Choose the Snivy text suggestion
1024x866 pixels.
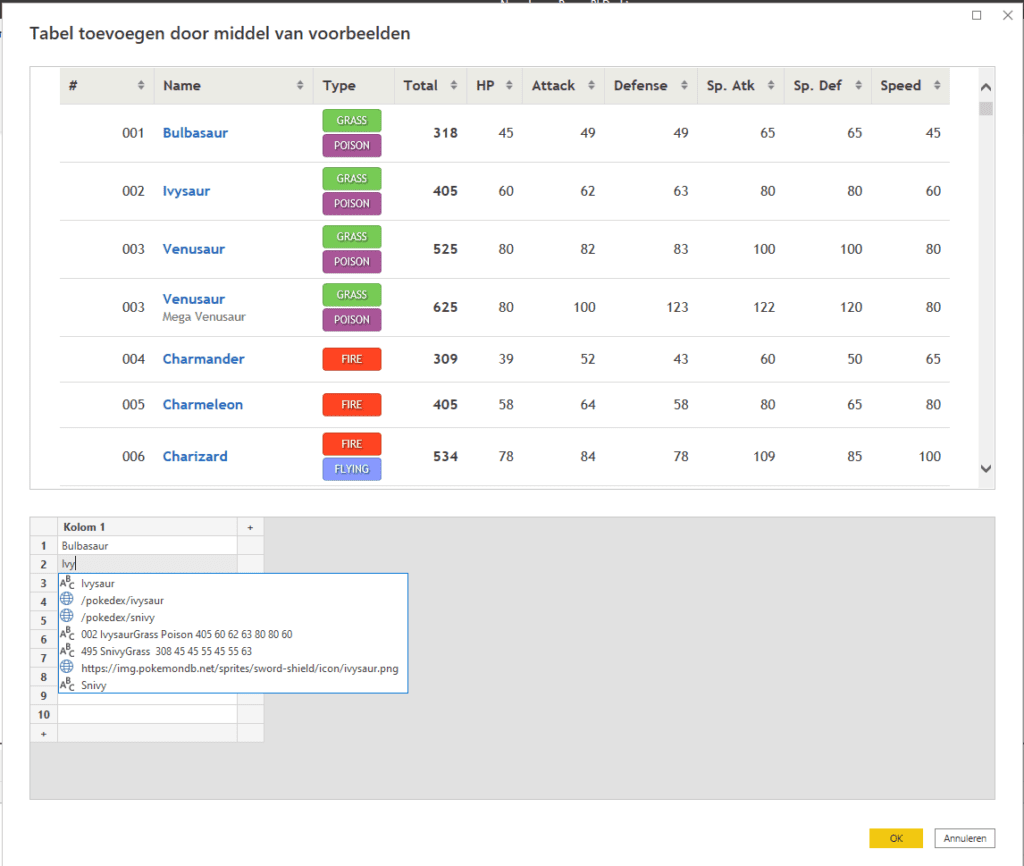point(233,685)
